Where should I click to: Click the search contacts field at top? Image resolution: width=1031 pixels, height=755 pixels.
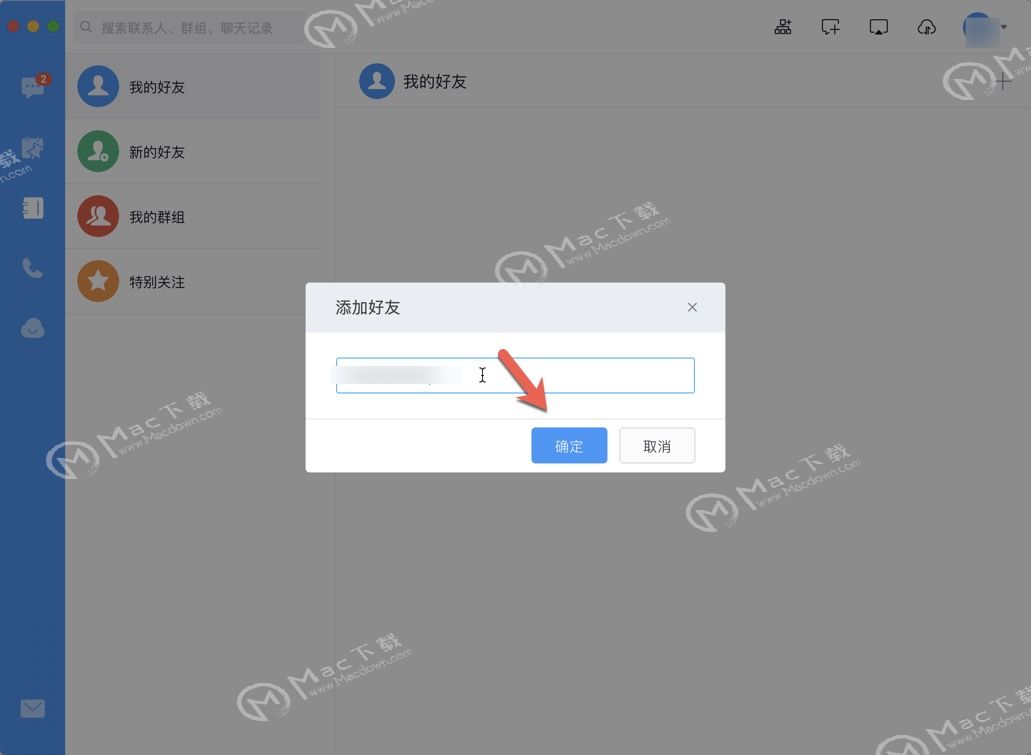click(x=187, y=28)
